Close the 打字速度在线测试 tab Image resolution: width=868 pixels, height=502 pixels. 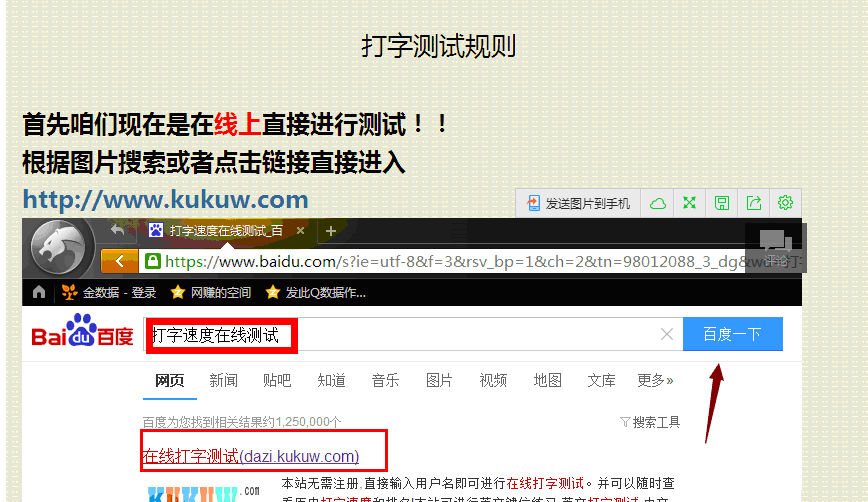(x=301, y=231)
